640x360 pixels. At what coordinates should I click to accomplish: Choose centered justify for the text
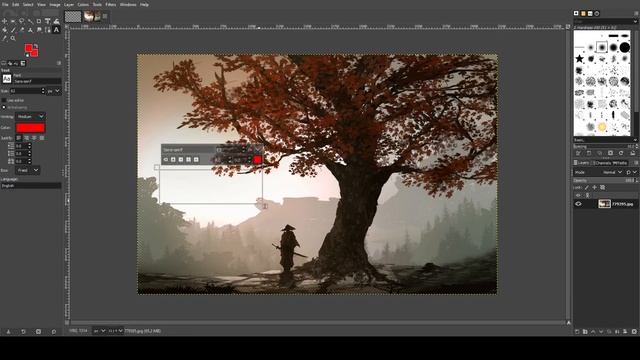[x=34, y=138]
